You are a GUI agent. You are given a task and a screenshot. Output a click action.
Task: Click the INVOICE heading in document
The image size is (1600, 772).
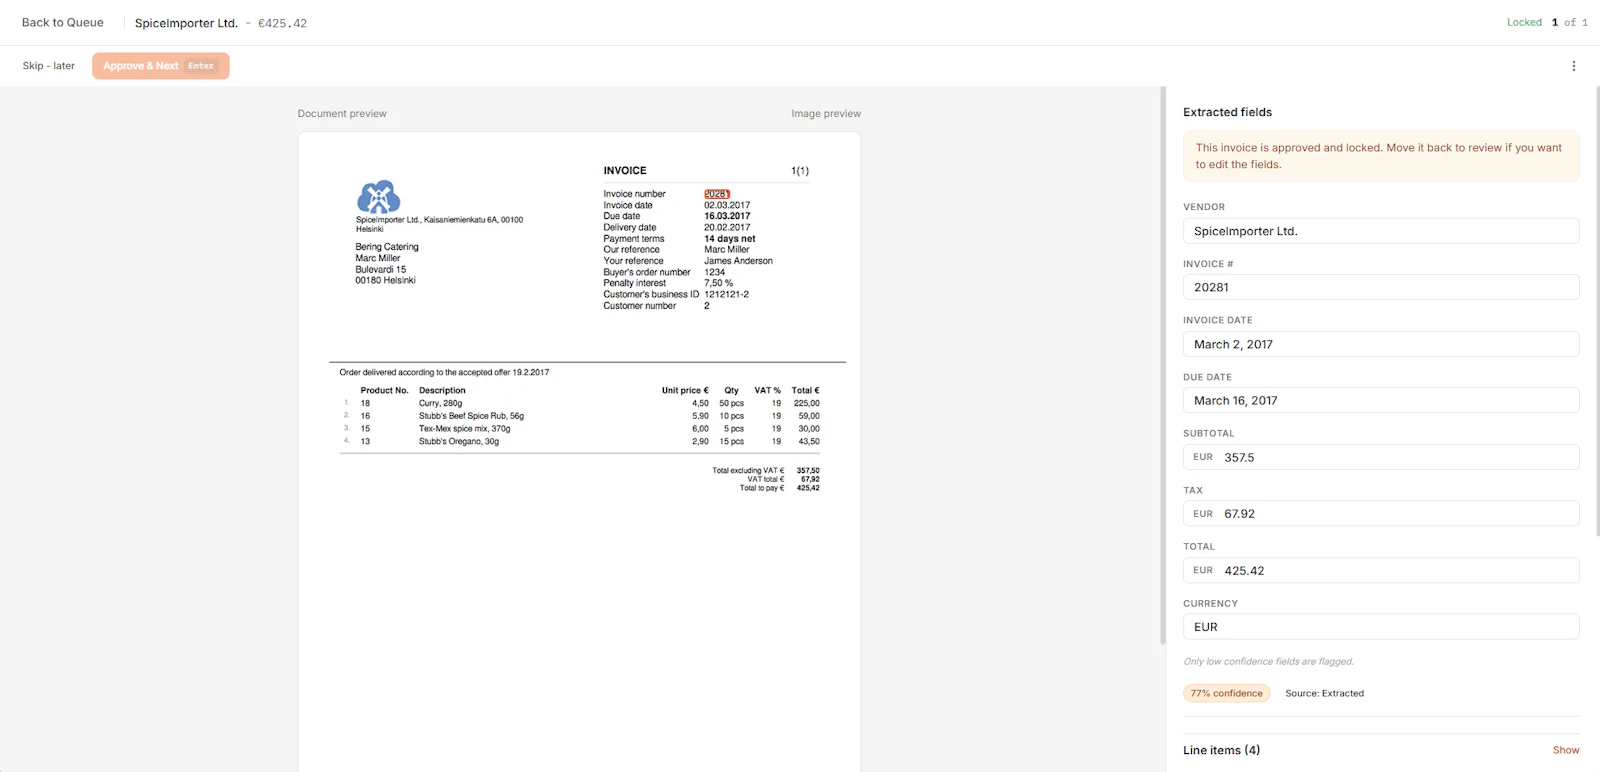625,171
